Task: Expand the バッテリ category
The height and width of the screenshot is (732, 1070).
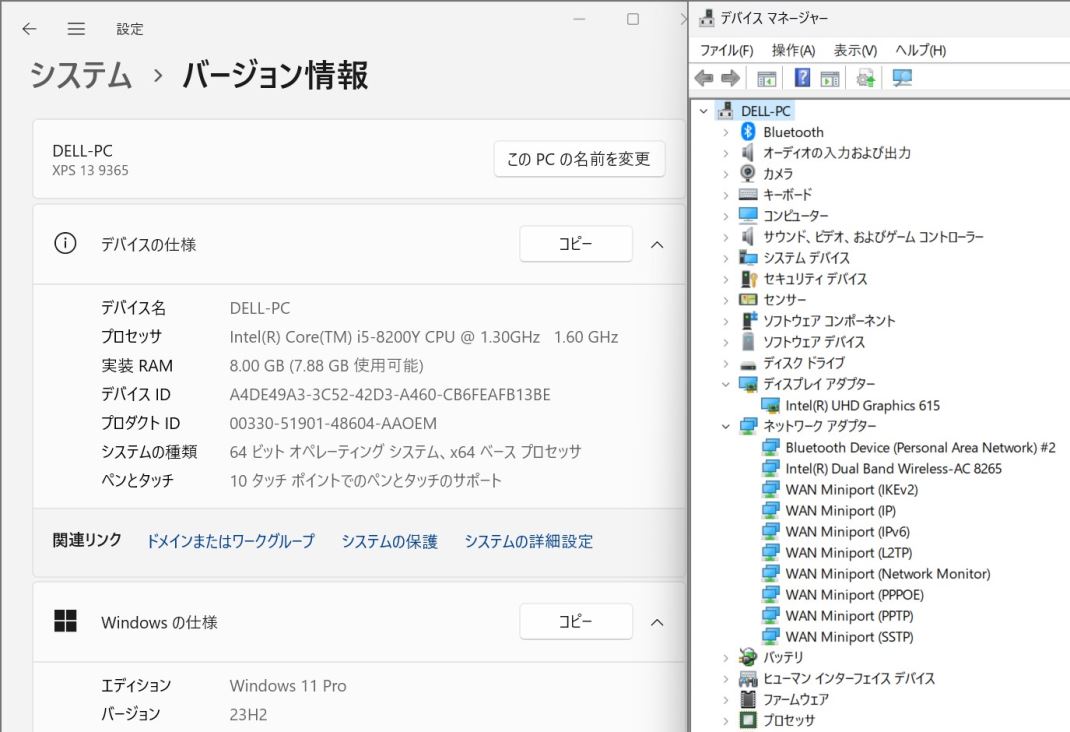Action: click(x=727, y=657)
